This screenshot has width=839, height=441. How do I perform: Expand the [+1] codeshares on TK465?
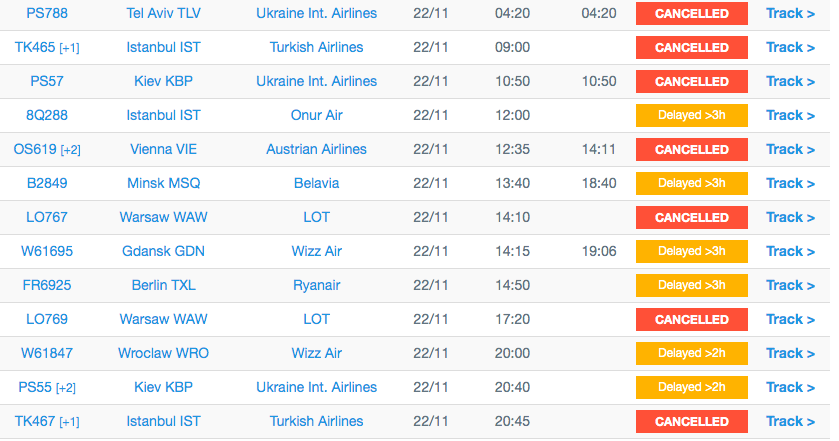[70, 48]
